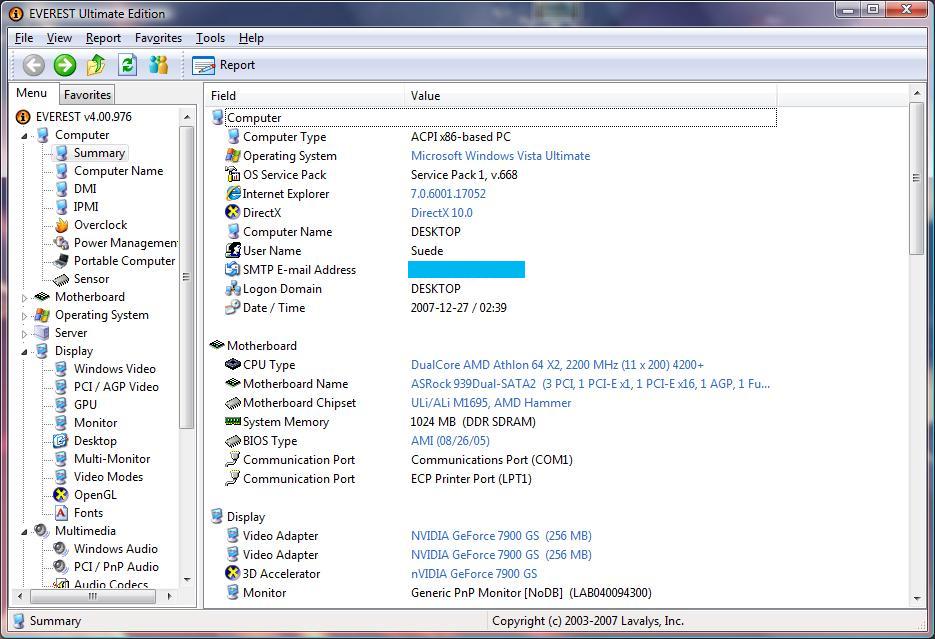Click the Operating System Windows icon in tree
The height and width of the screenshot is (639, 935).
pos(42,315)
